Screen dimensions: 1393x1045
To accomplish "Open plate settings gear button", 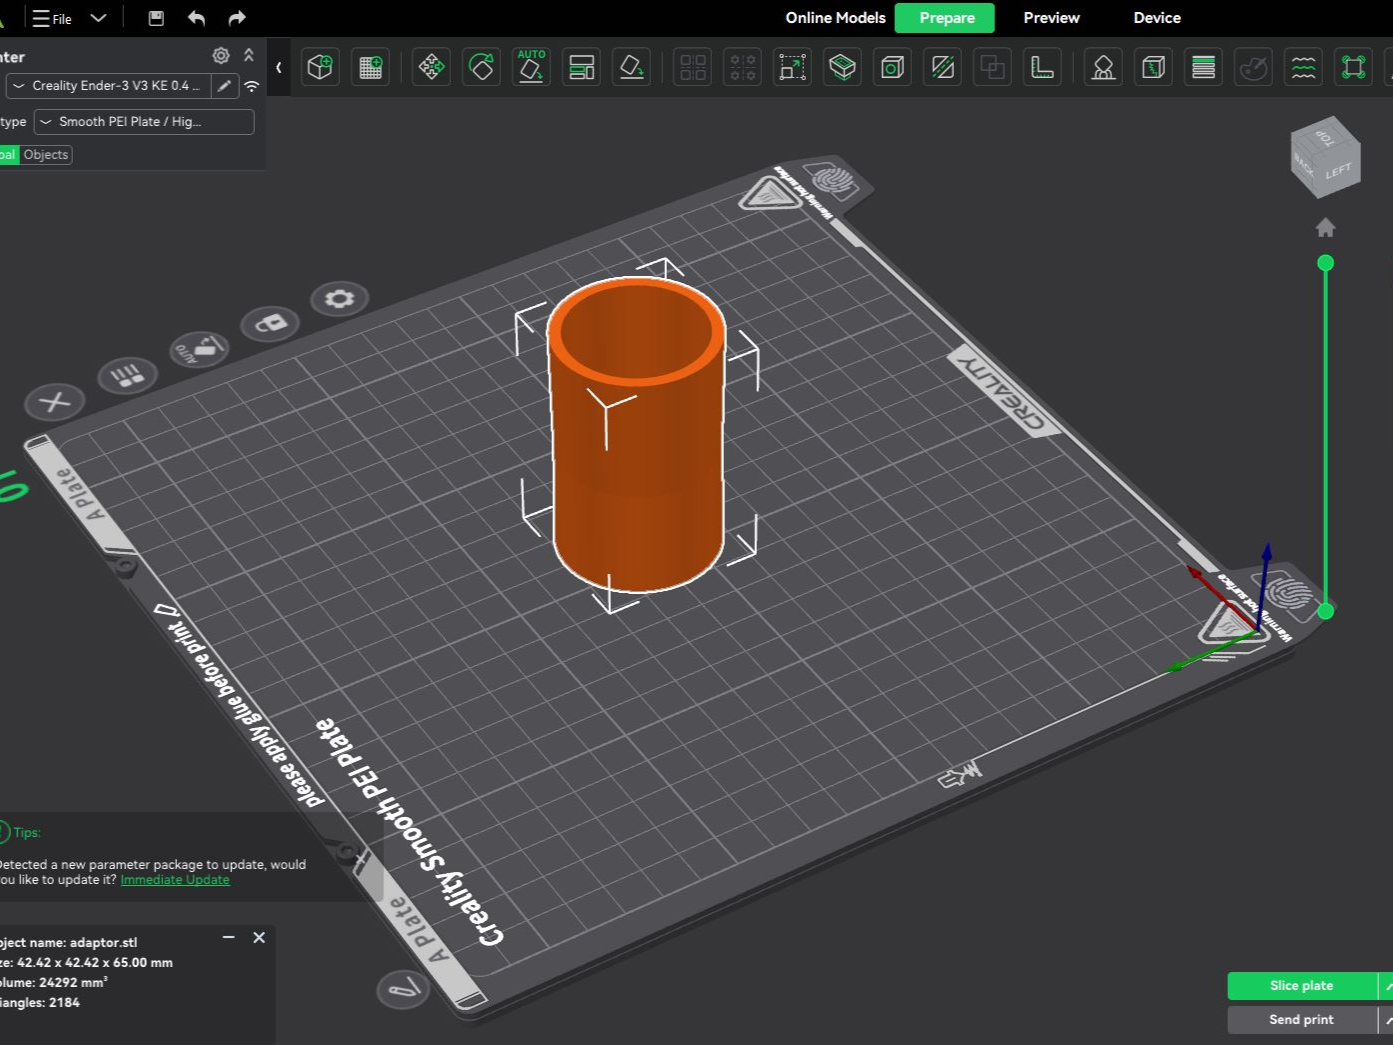I will [339, 298].
